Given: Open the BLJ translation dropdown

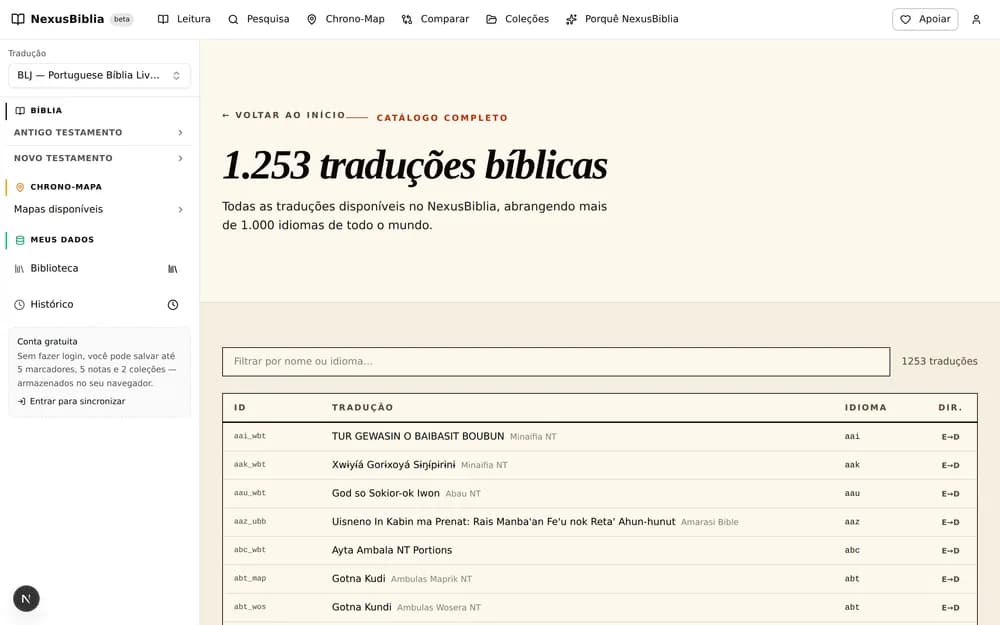Looking at the screenshot, I should point(99,75).
